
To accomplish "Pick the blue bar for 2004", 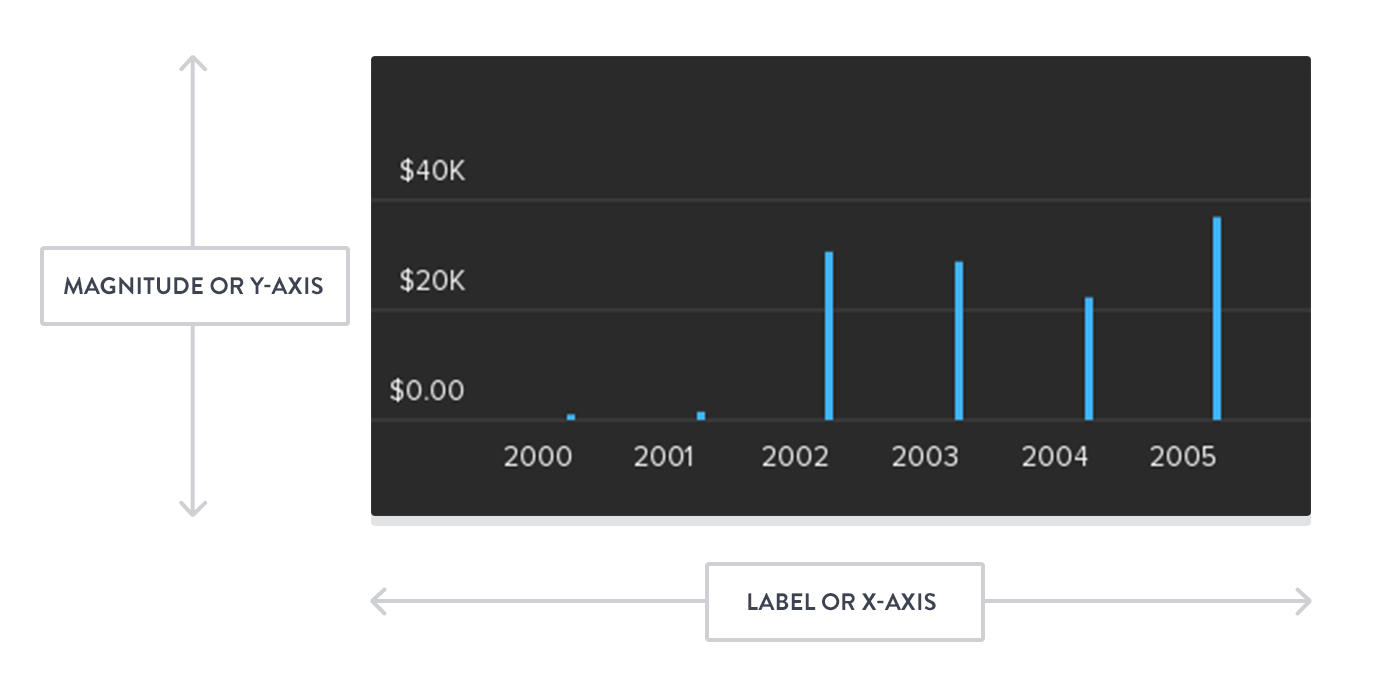I will pos(1089,359).
